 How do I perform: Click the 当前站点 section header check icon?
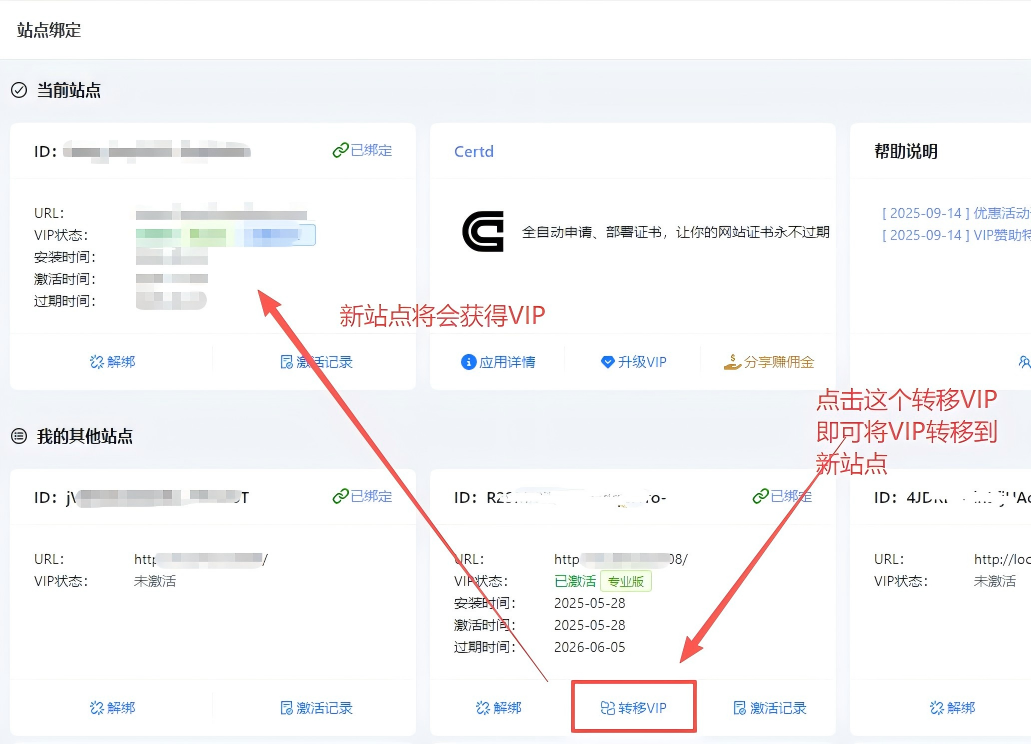[x=19, y=90]
